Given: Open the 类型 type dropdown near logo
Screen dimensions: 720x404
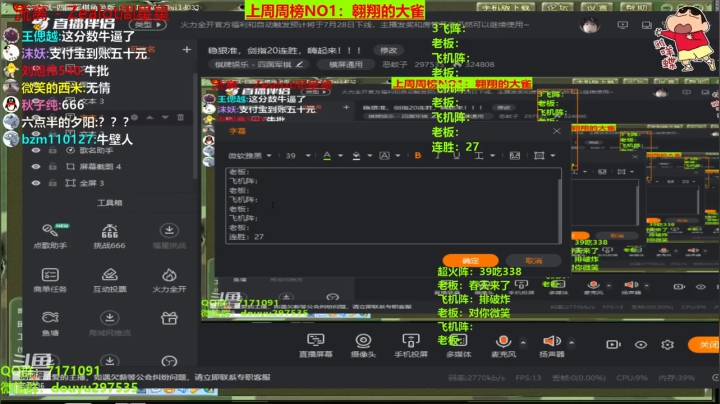Looking at the screenshot, I should coord(147,24).
